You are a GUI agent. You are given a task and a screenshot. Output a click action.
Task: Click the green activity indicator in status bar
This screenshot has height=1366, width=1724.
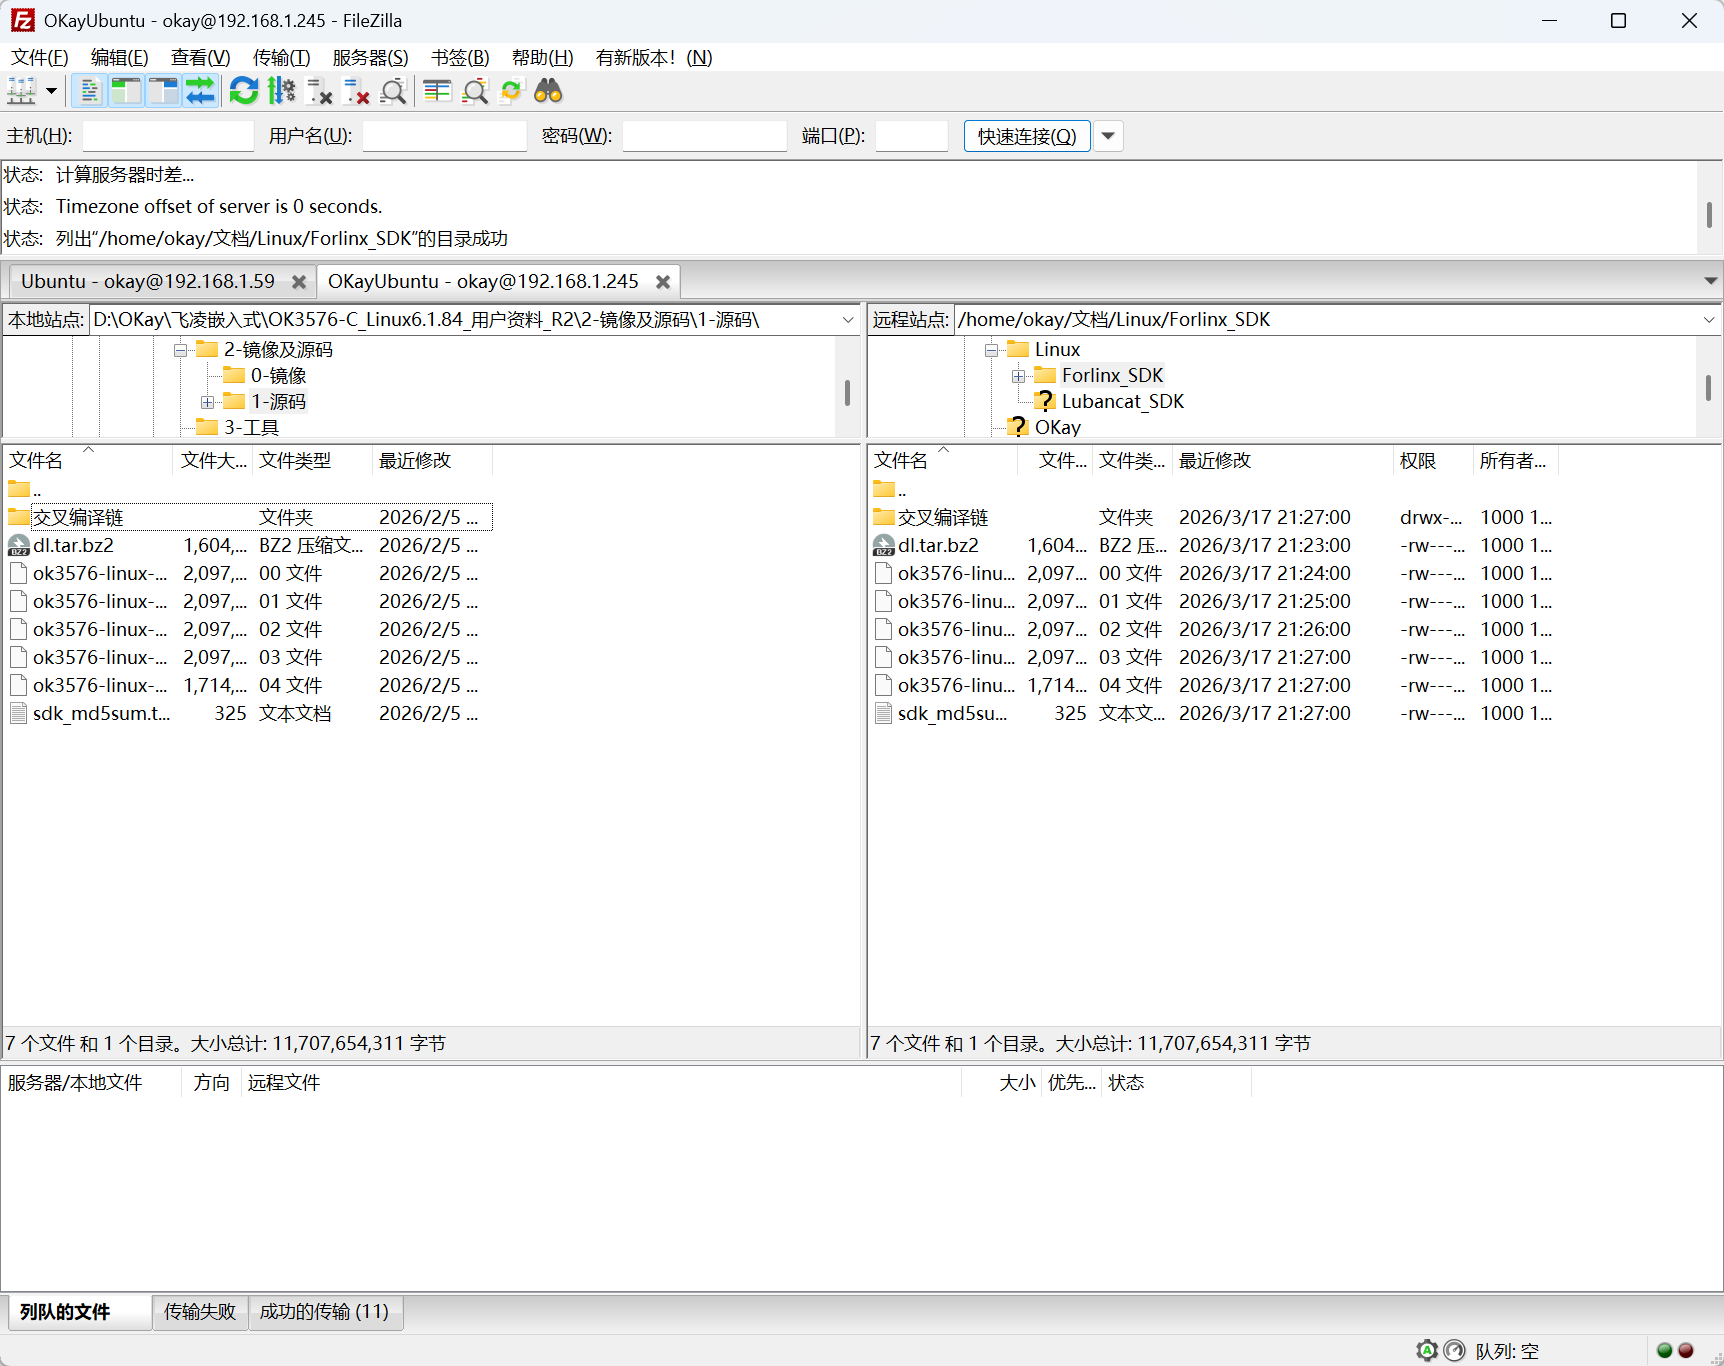pos(1665,1351)
